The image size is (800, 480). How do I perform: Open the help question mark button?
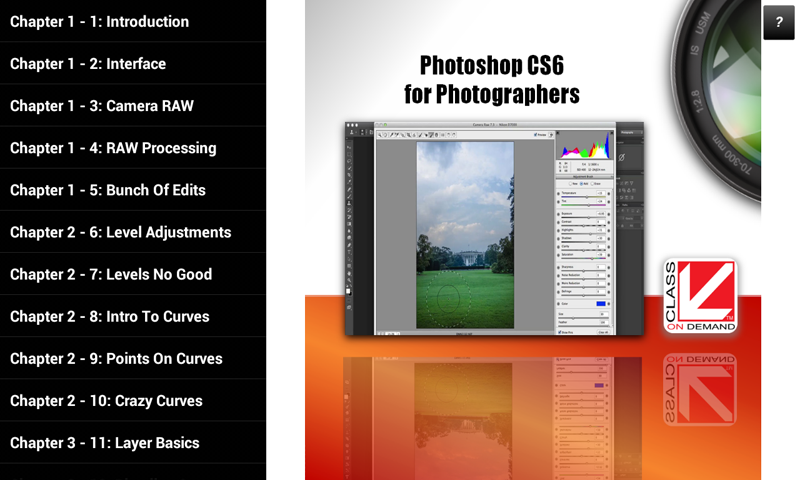pos(779,22)
